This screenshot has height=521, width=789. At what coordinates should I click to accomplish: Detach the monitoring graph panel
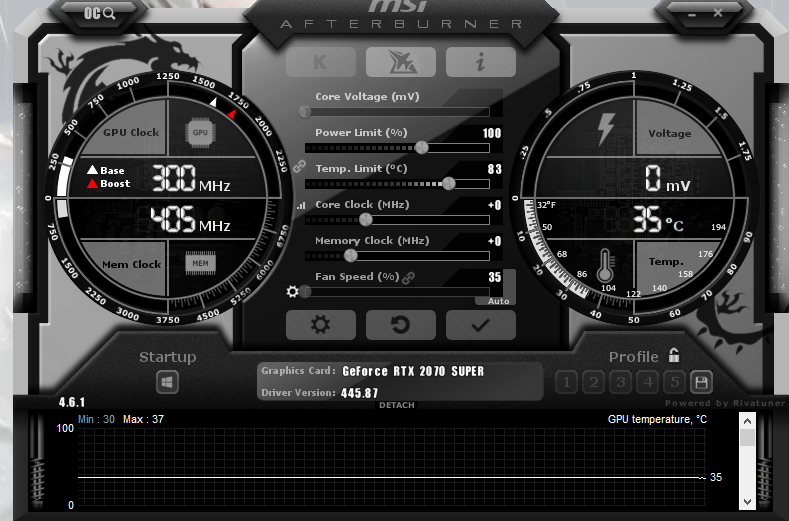click(x=397, y=405)
